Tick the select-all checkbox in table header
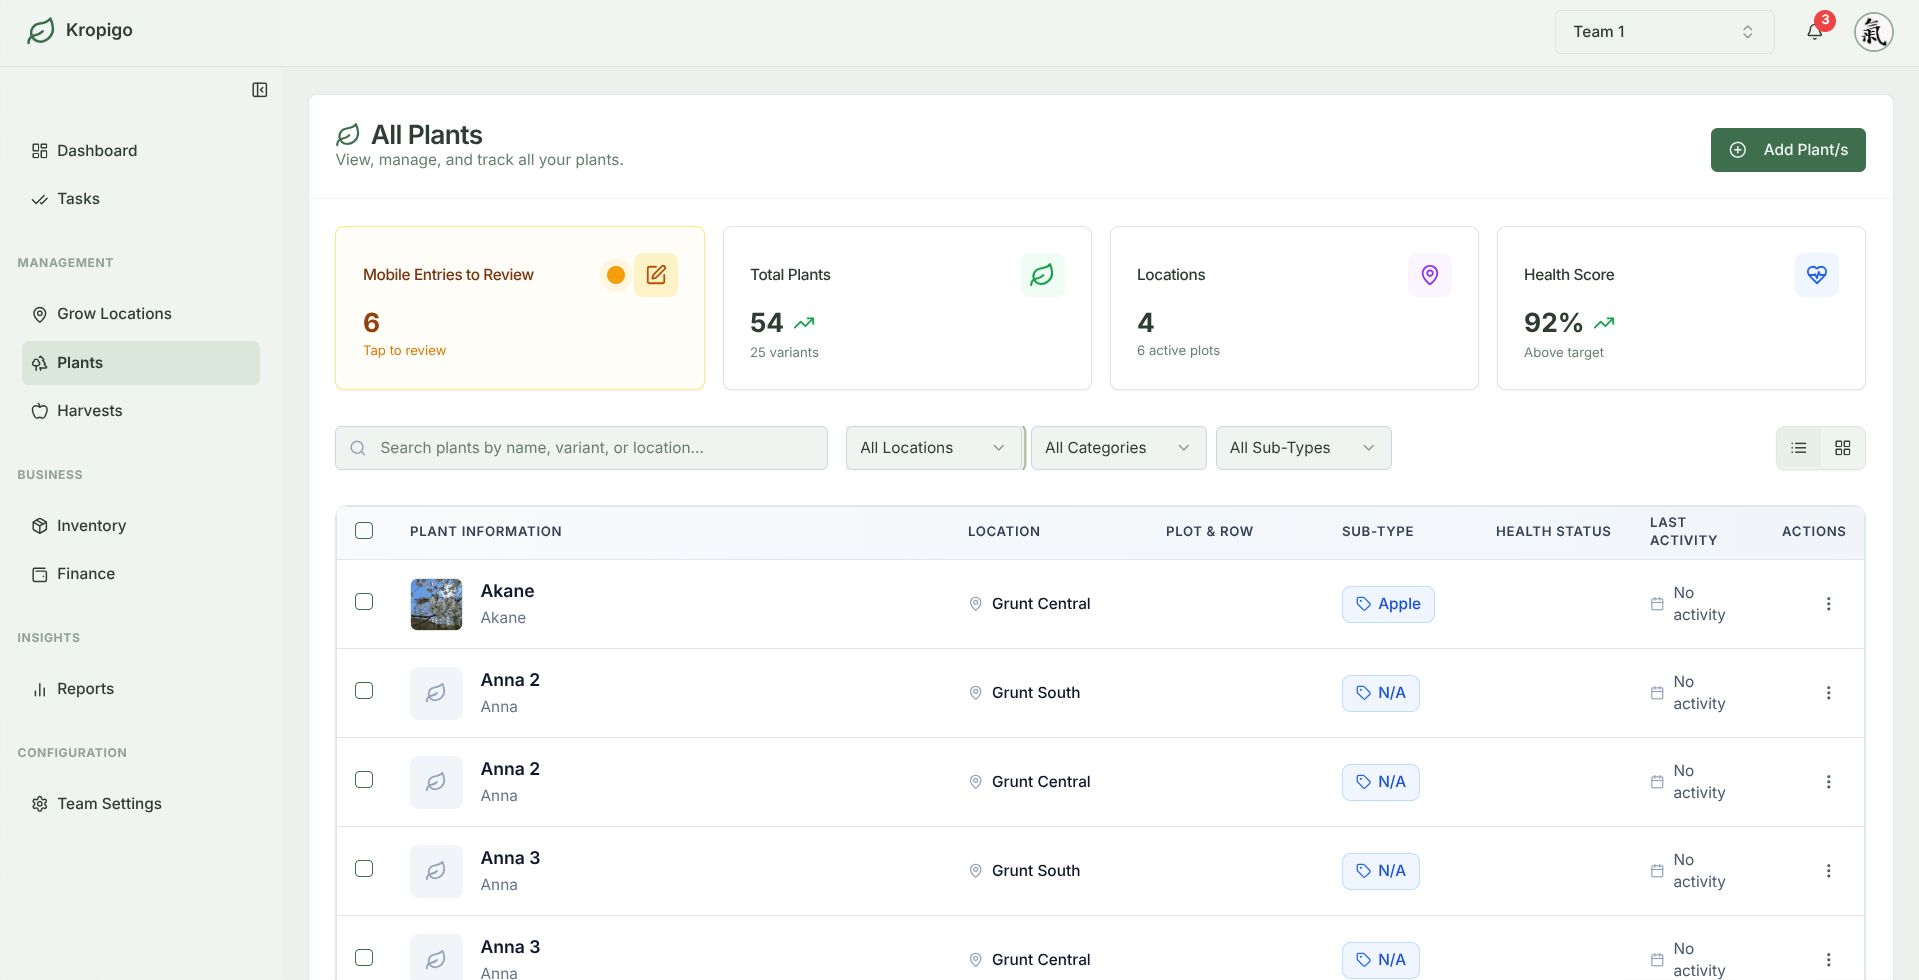The image size is (1919, 980). tap(364, 531)
